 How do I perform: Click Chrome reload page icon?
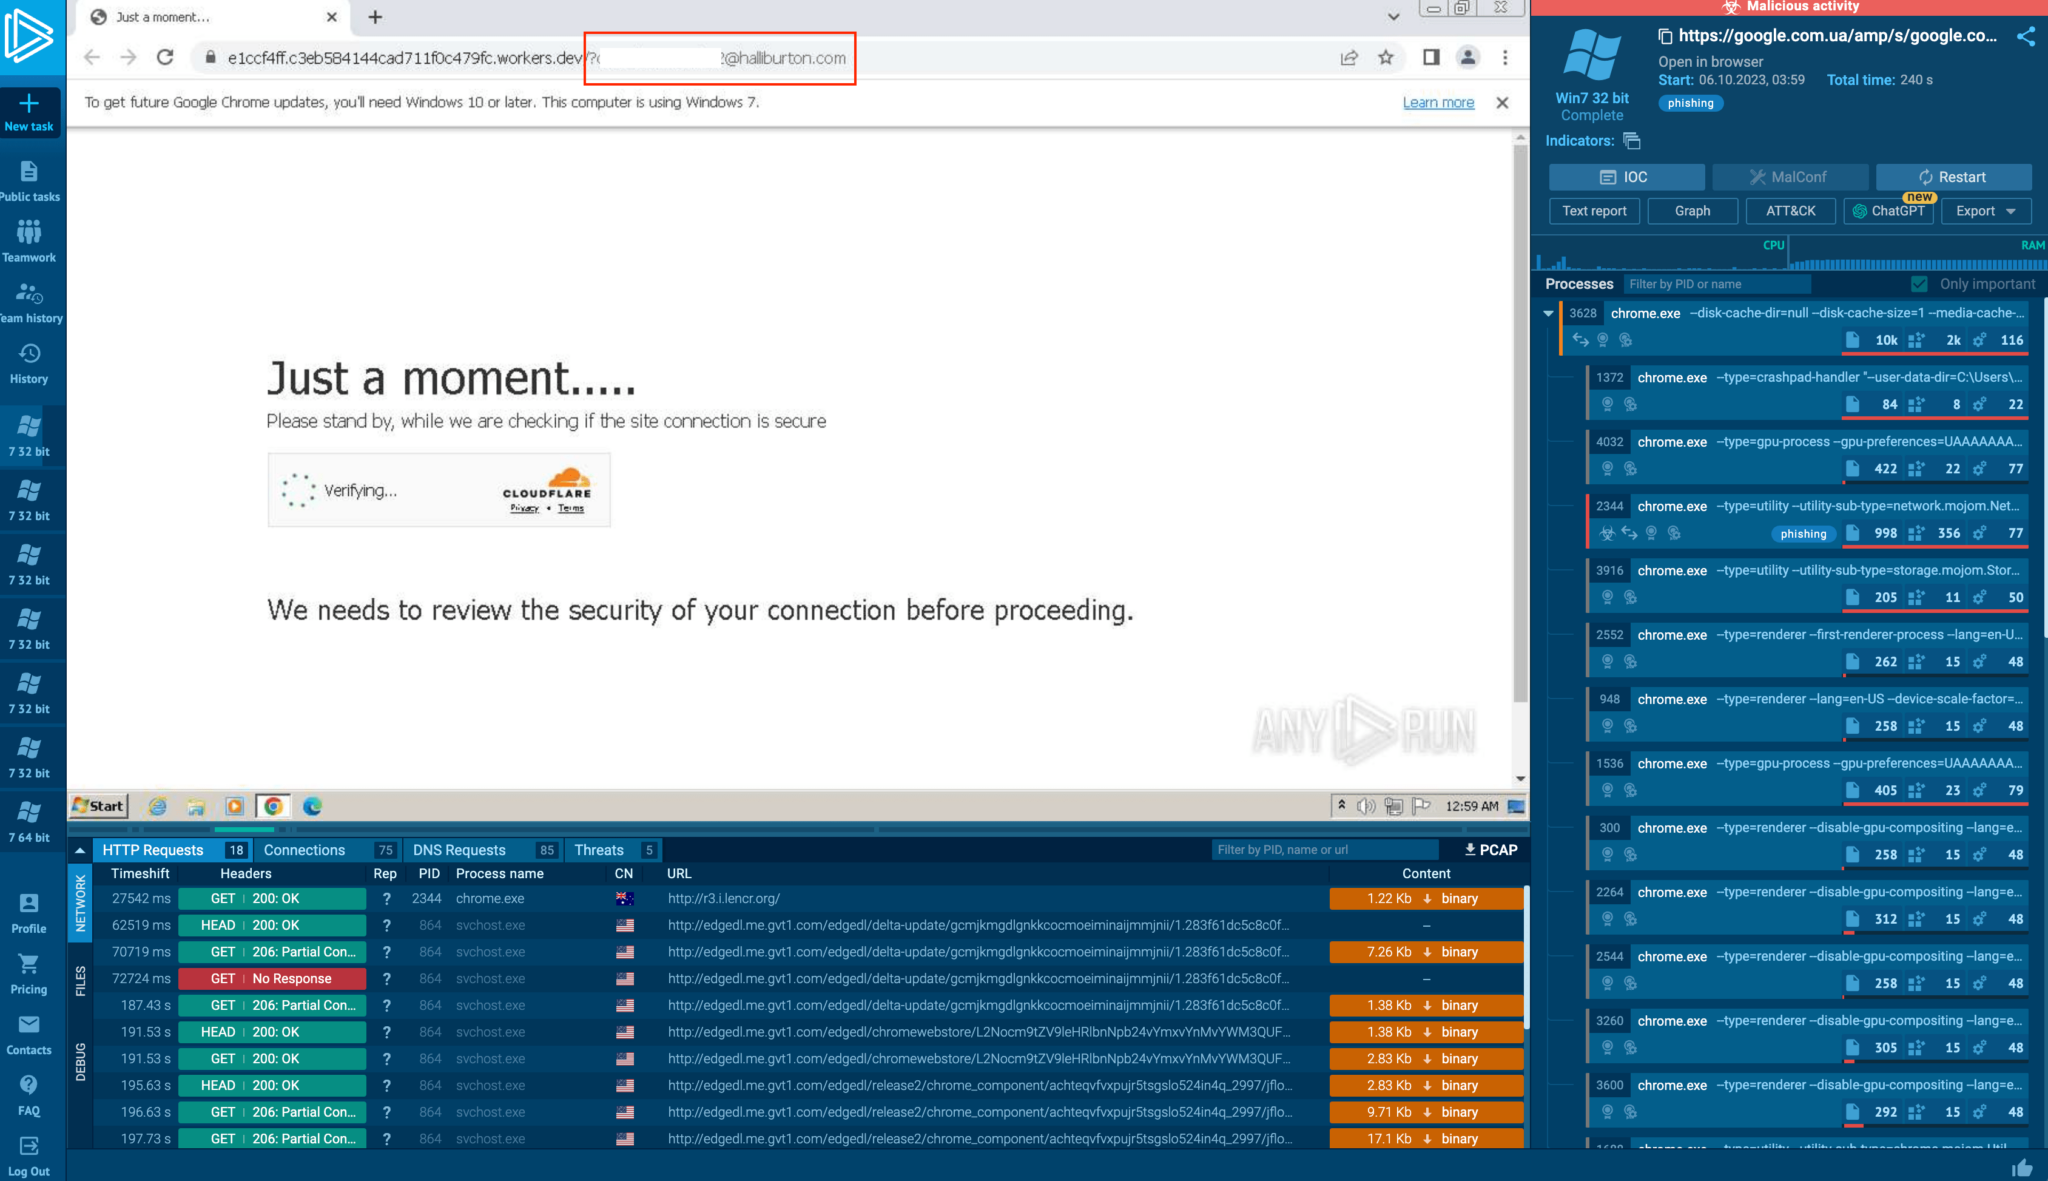point(165,58)
